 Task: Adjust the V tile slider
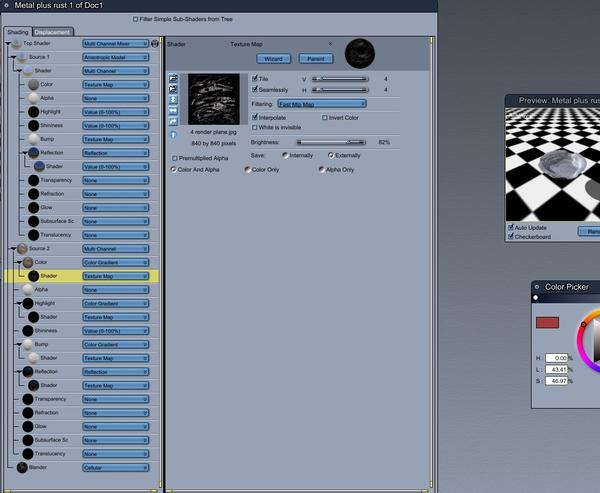tap(340, 79)
